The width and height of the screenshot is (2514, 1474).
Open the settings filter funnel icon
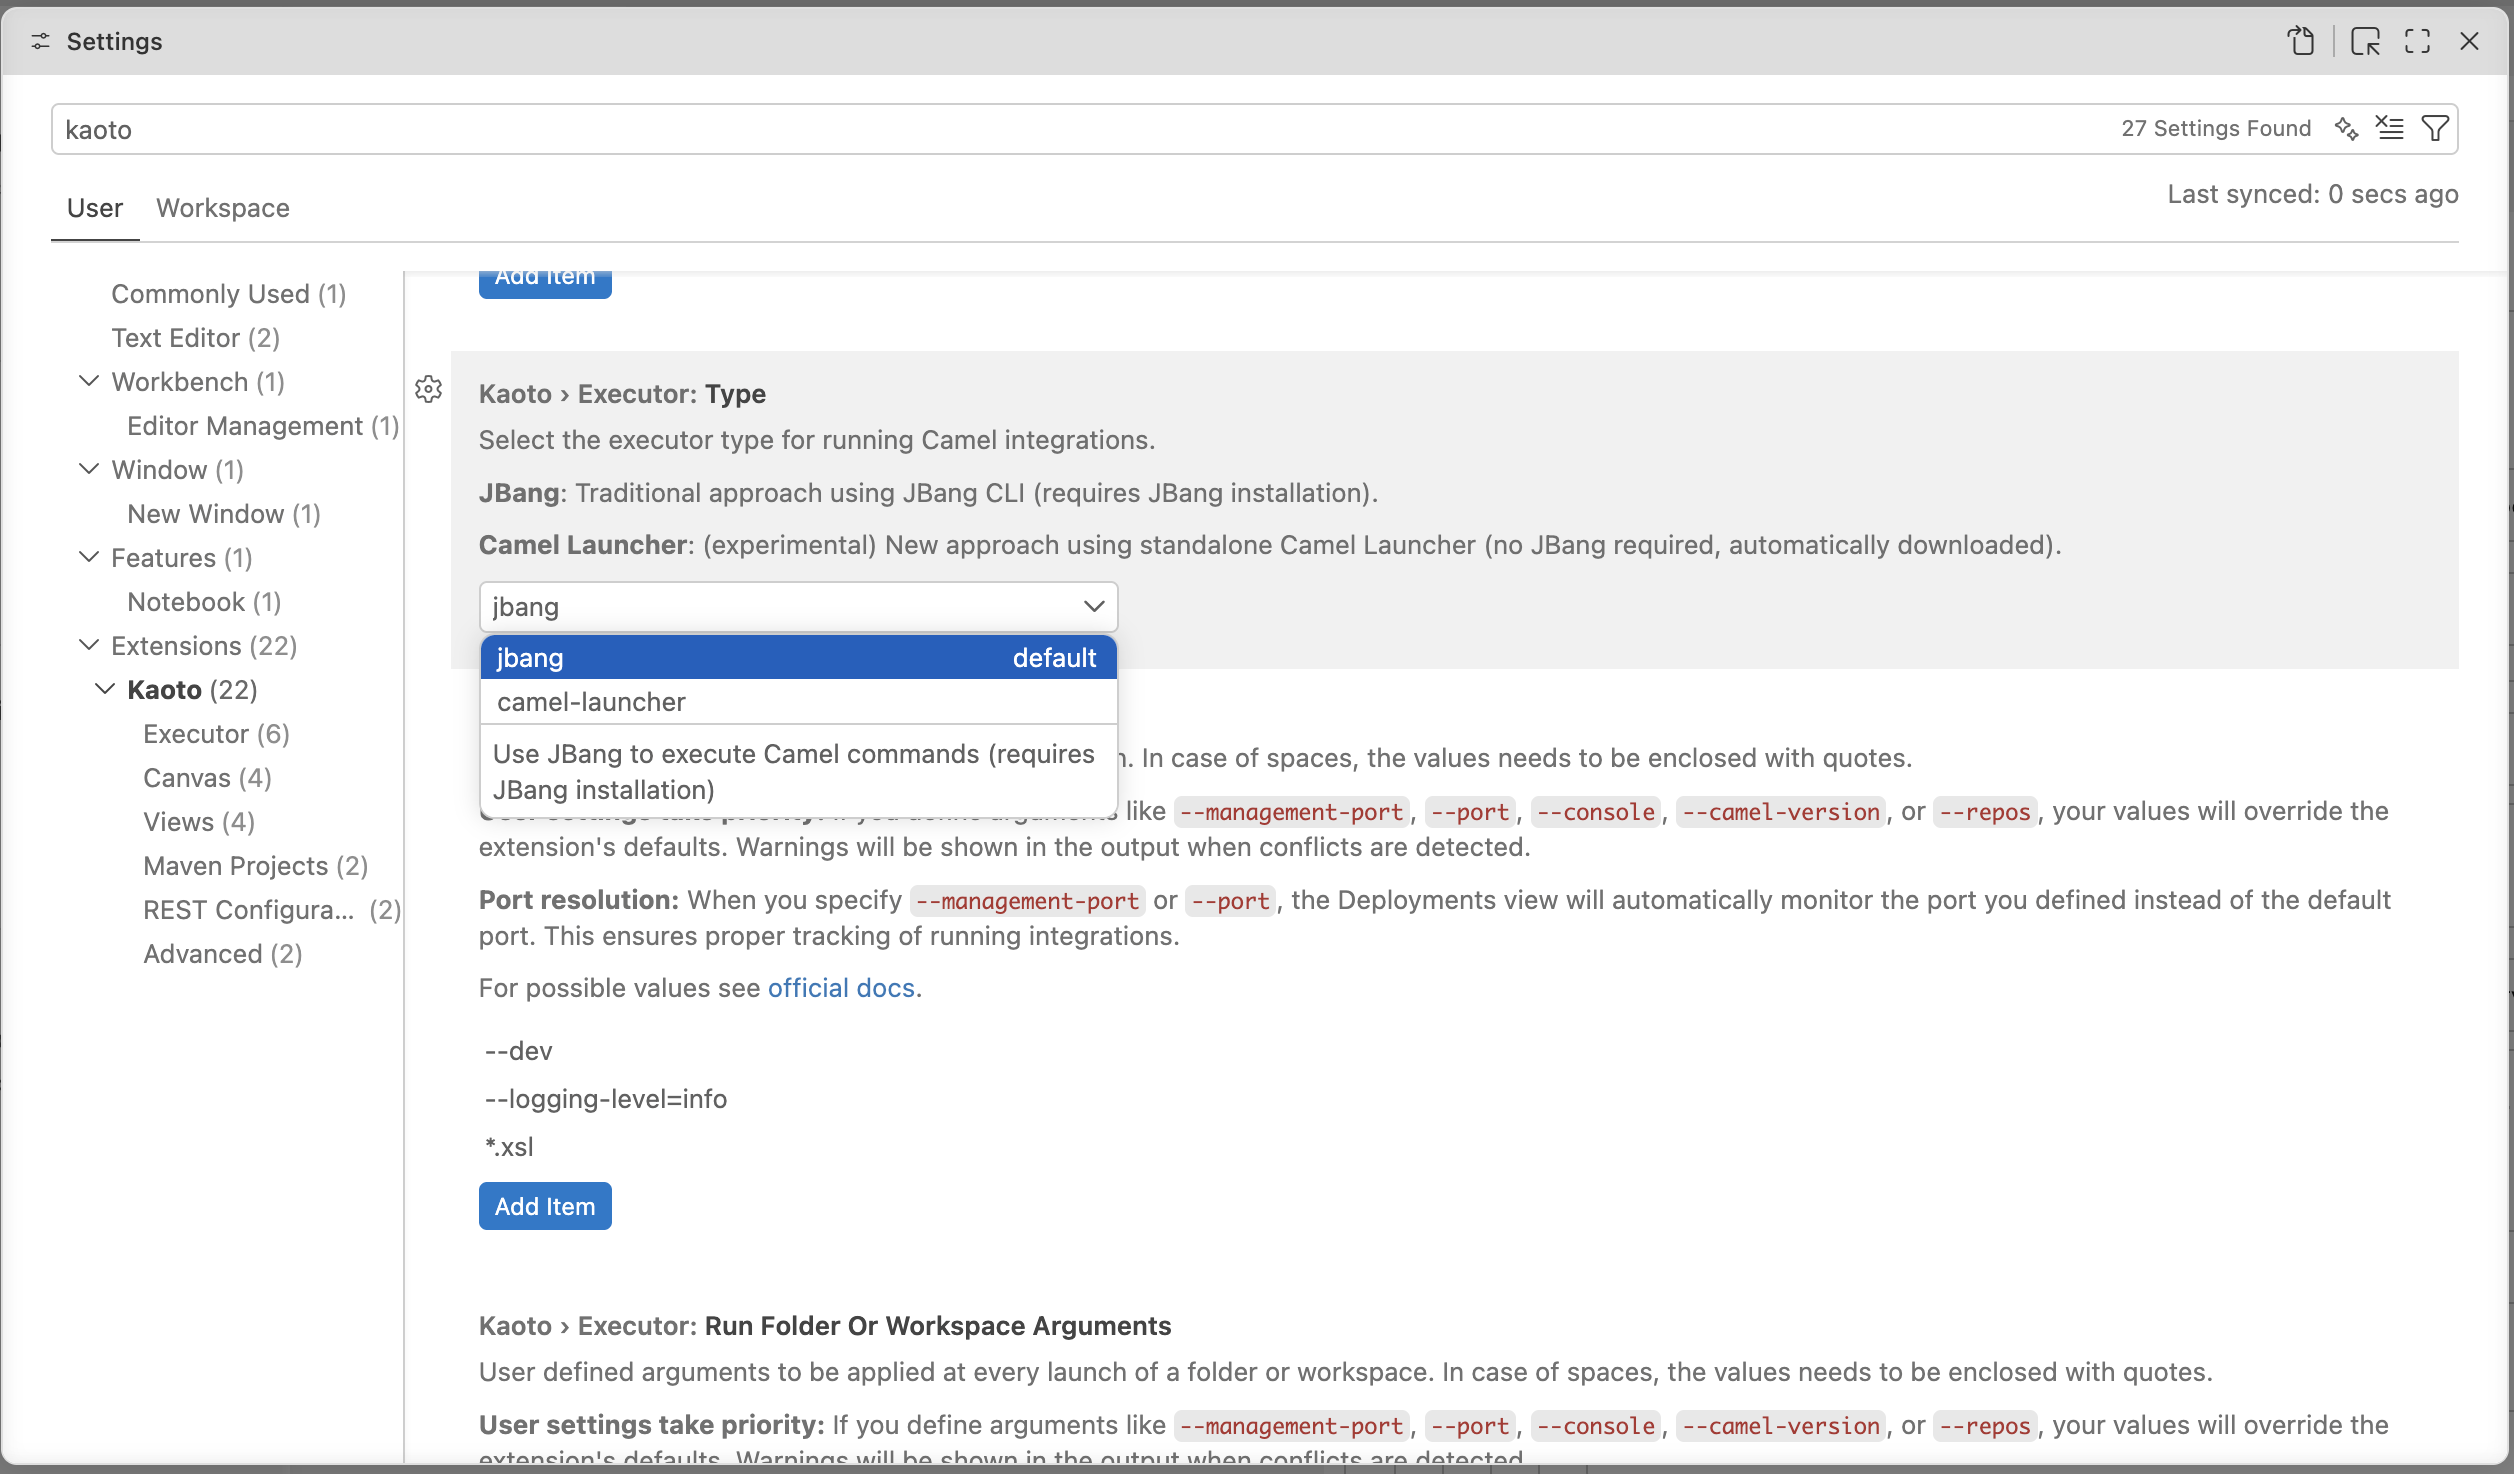click(x=2435, y=128)
